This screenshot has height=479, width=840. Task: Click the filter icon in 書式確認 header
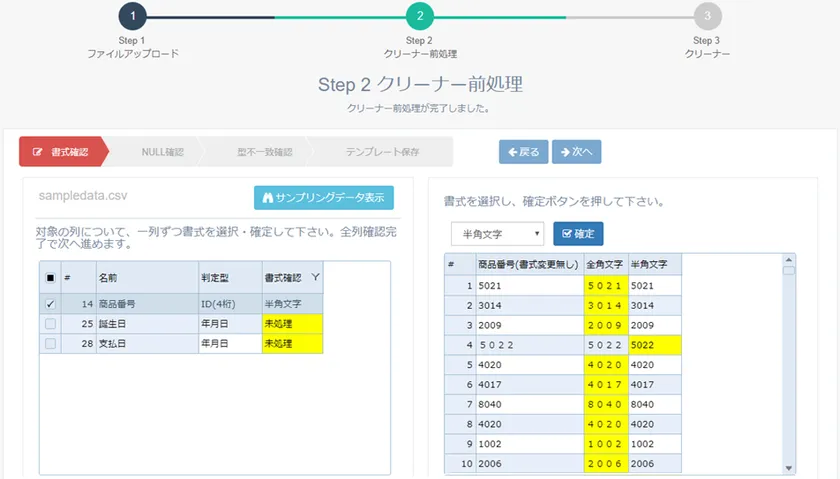tap(315, 277)
